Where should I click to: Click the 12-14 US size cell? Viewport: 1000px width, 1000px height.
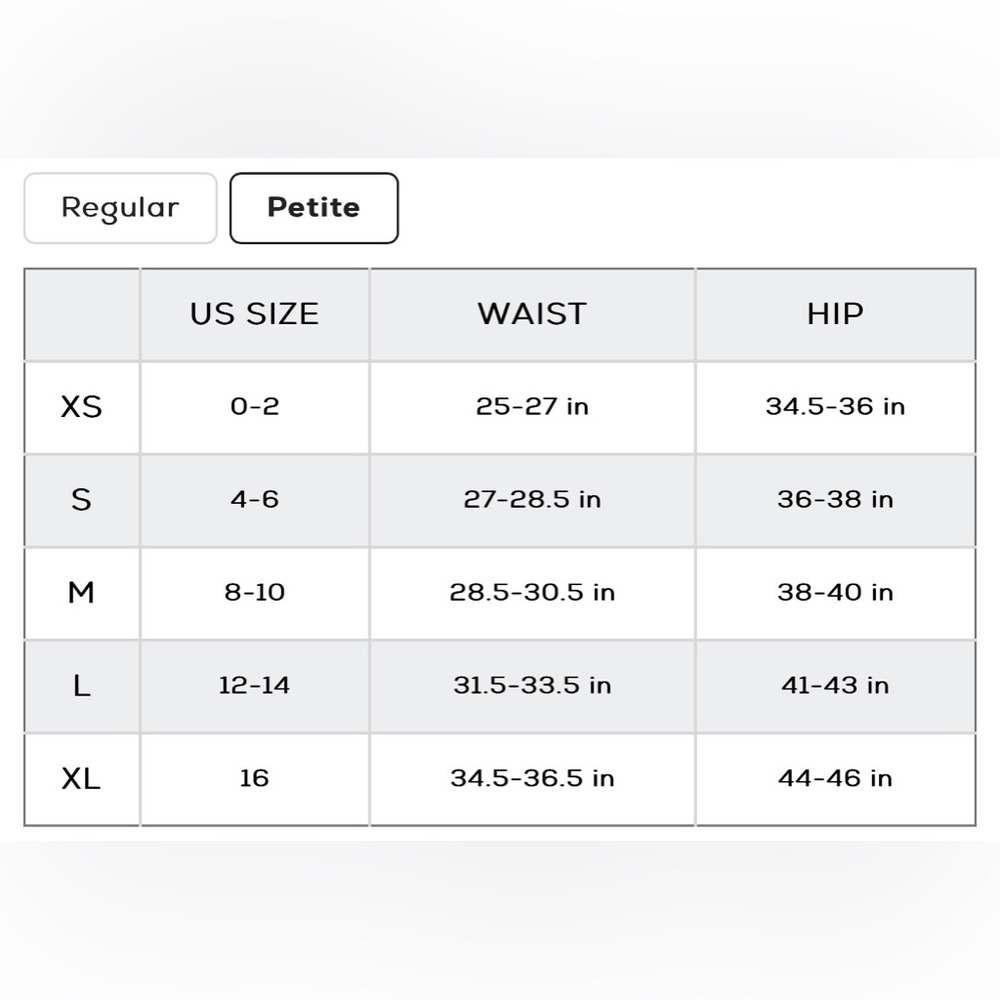(x=254, y=686)
